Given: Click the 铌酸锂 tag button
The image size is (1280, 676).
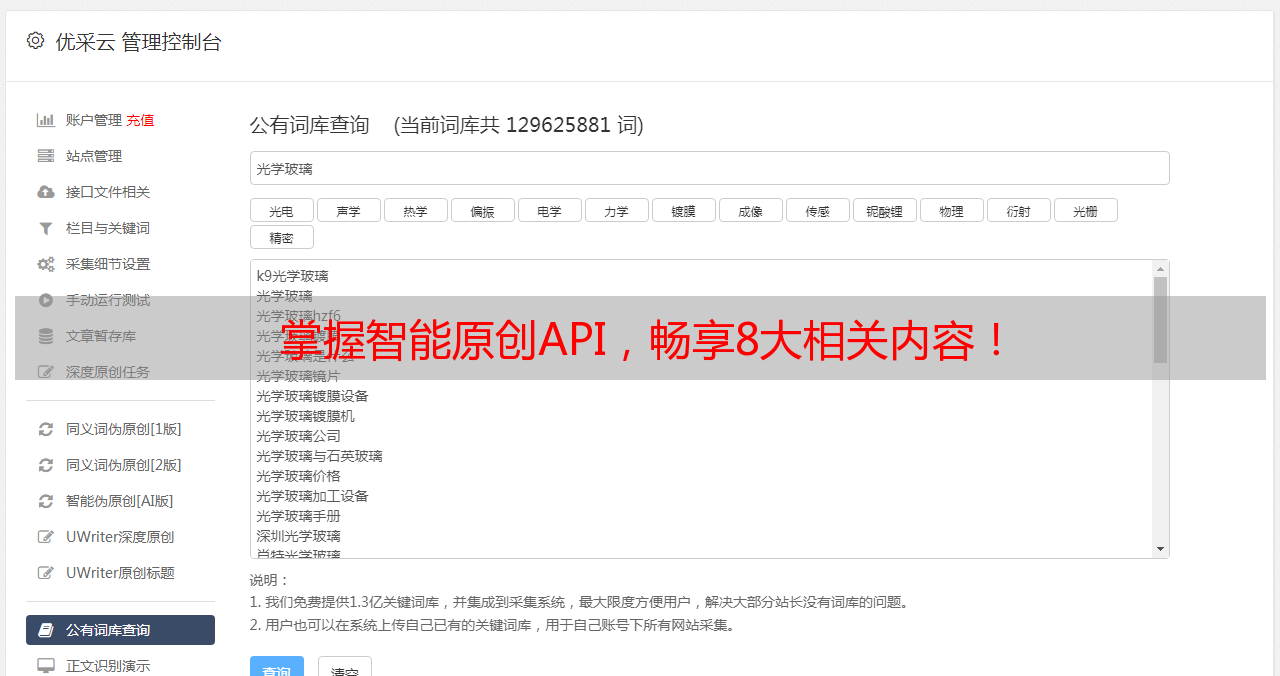Looking at the screenshot, I should [884, 210].
